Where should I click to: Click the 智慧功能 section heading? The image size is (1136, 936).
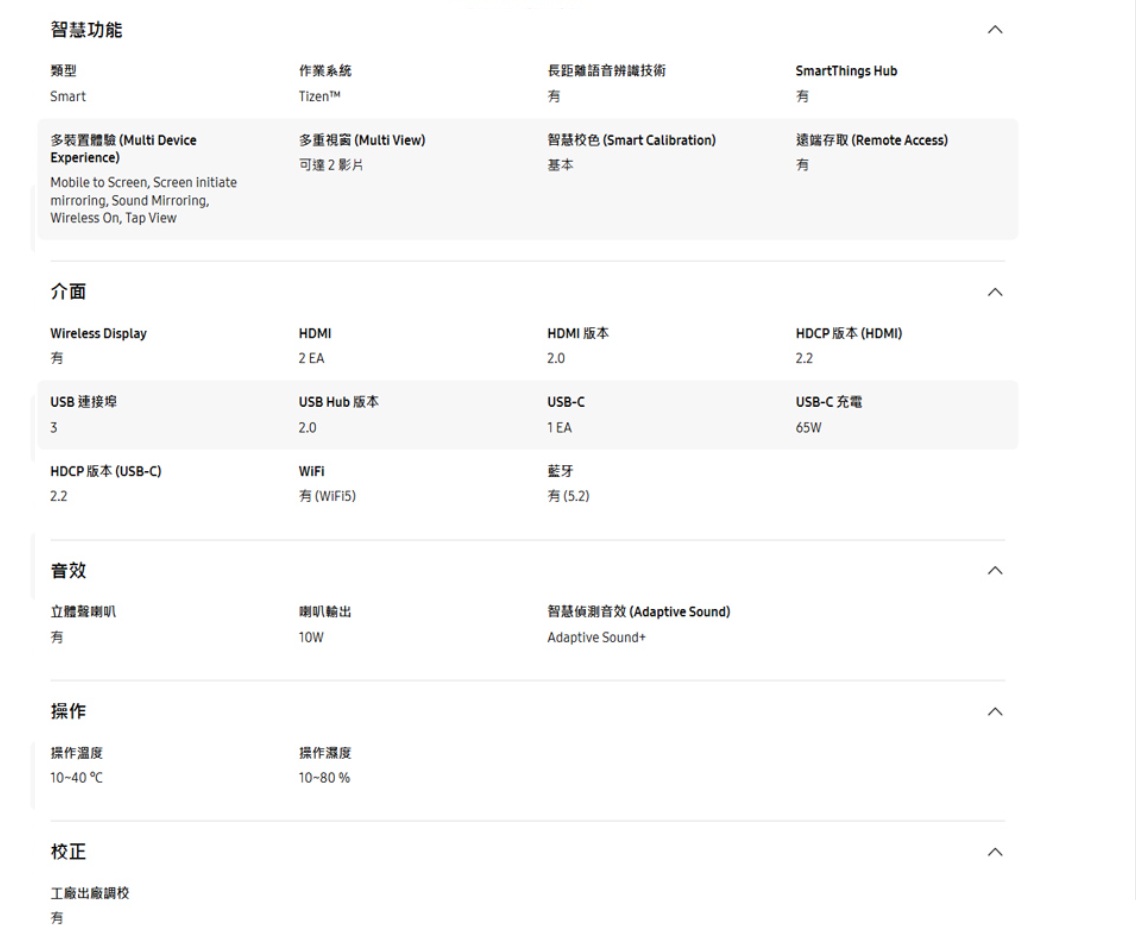pos(86,30)
